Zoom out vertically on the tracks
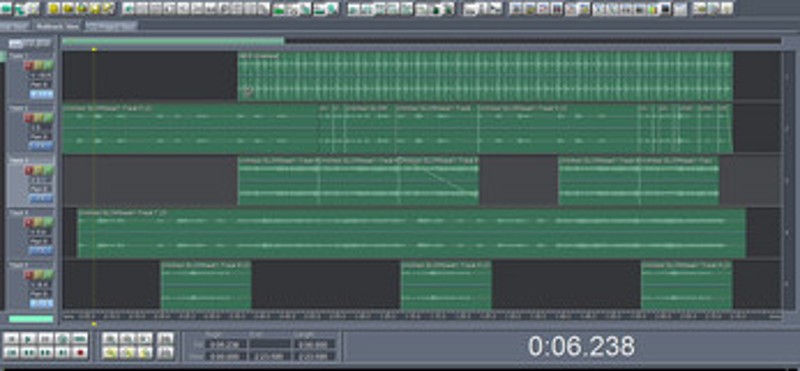This screenshot has height=371, width=800. (x=164, y=352)
